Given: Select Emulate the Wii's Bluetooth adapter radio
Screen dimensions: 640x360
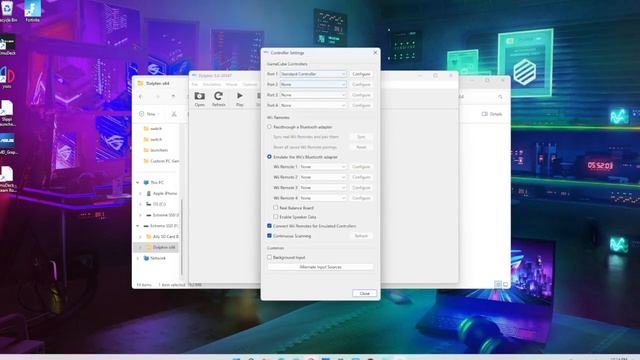Looking at the screenshot, I should (269, 157).
